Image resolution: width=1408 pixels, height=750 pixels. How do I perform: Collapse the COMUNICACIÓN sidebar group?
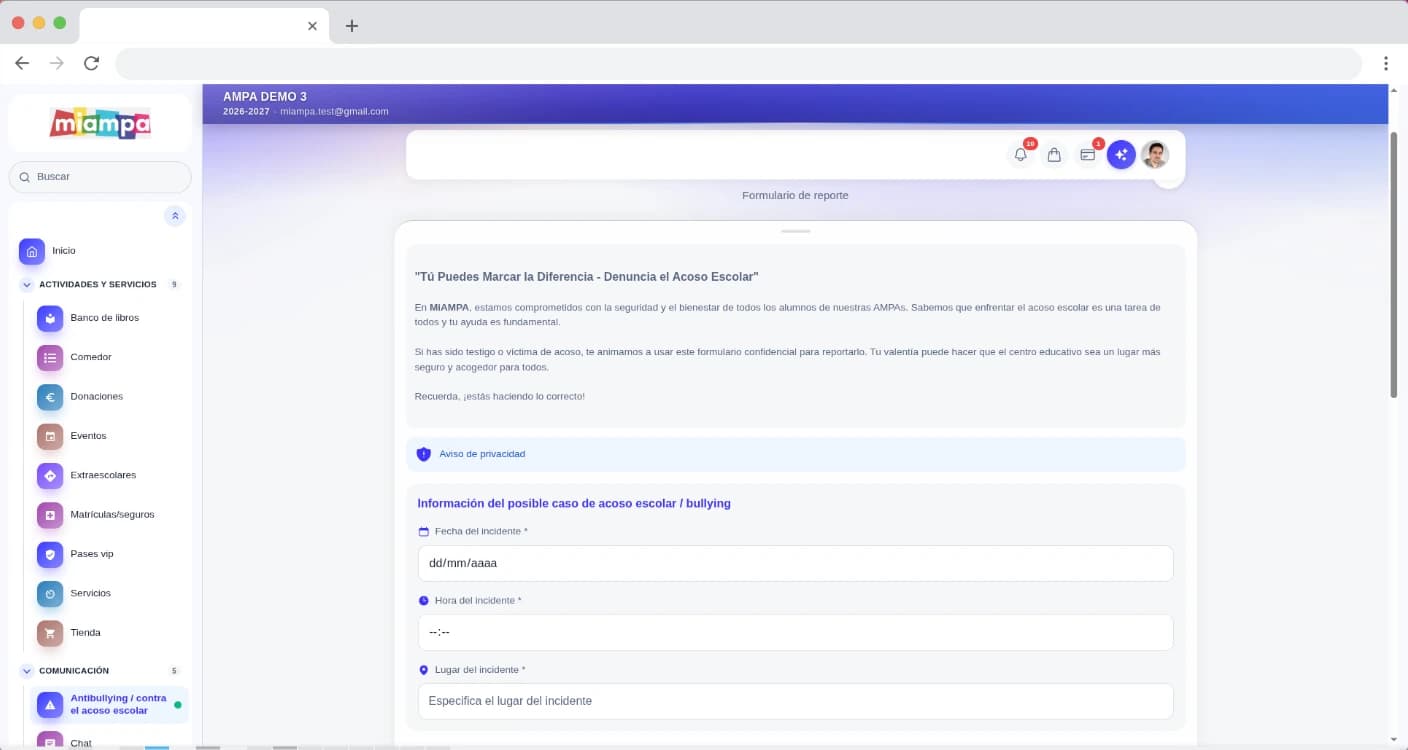point(99,671)
